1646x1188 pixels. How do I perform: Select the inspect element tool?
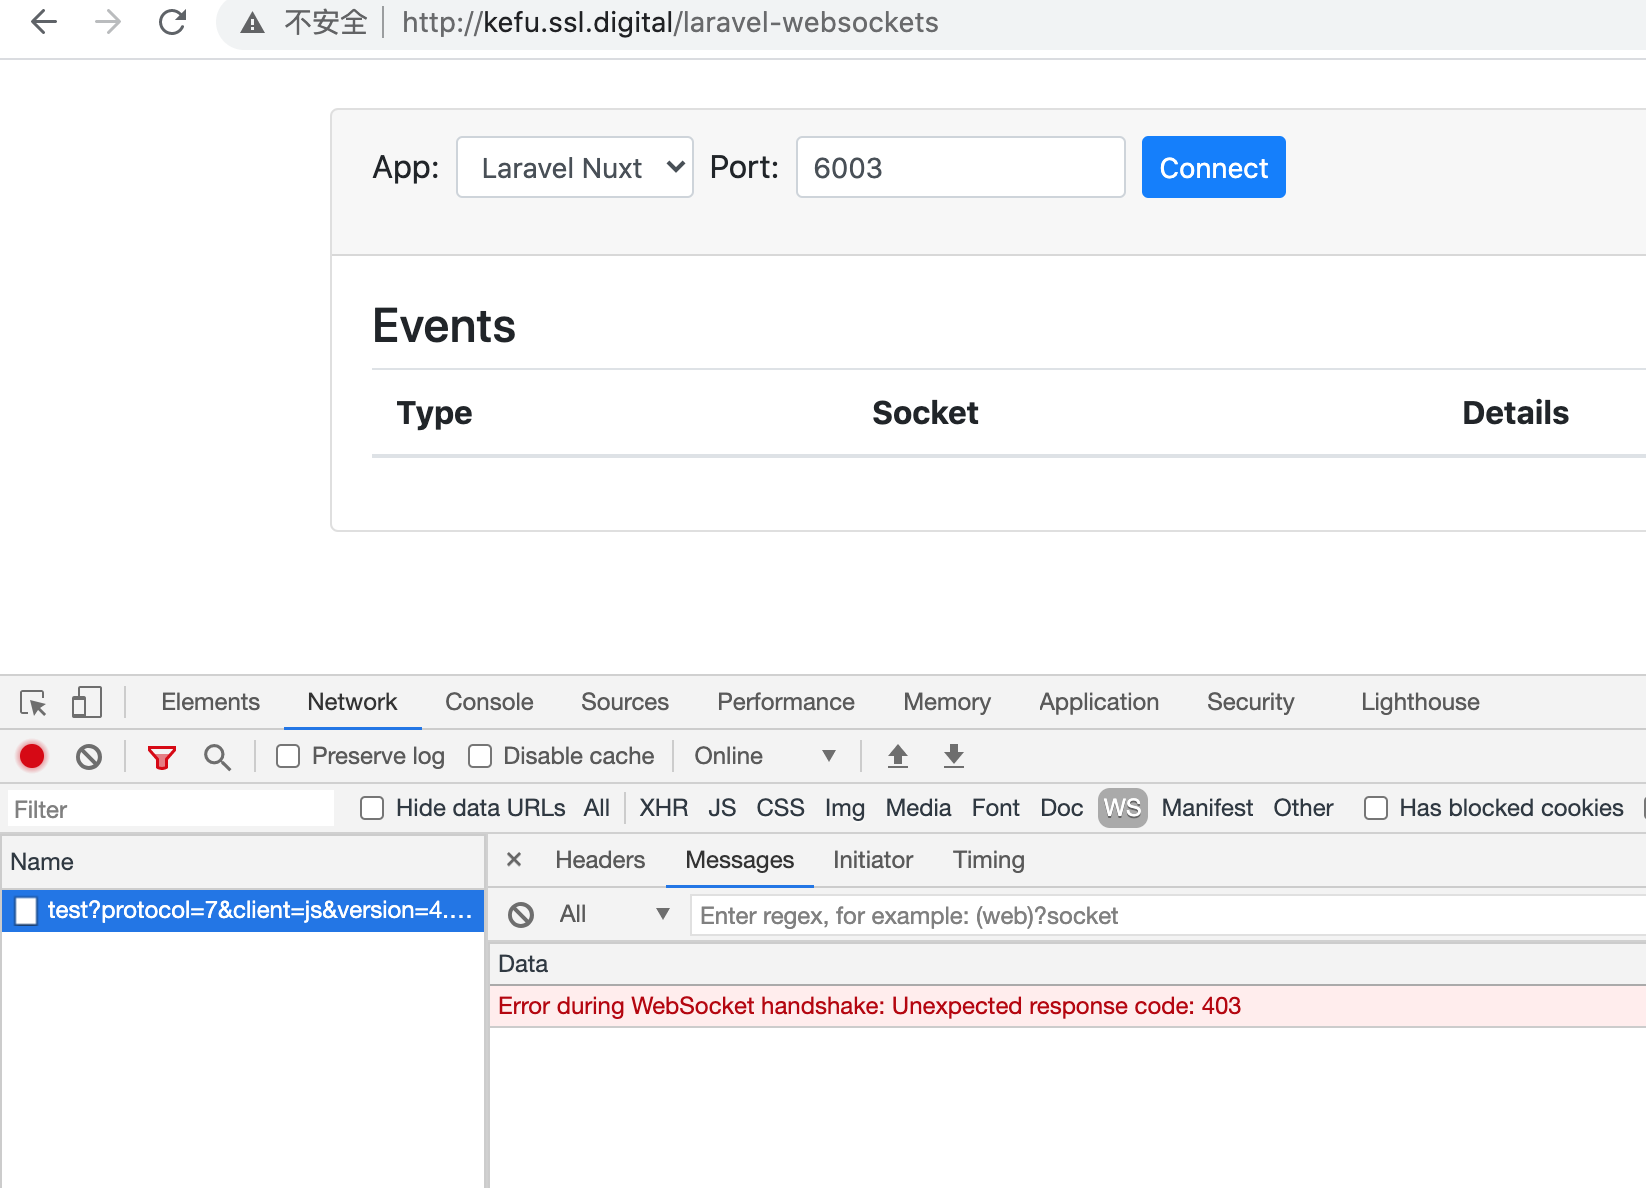pyautogui.click(x=33, y=703)
